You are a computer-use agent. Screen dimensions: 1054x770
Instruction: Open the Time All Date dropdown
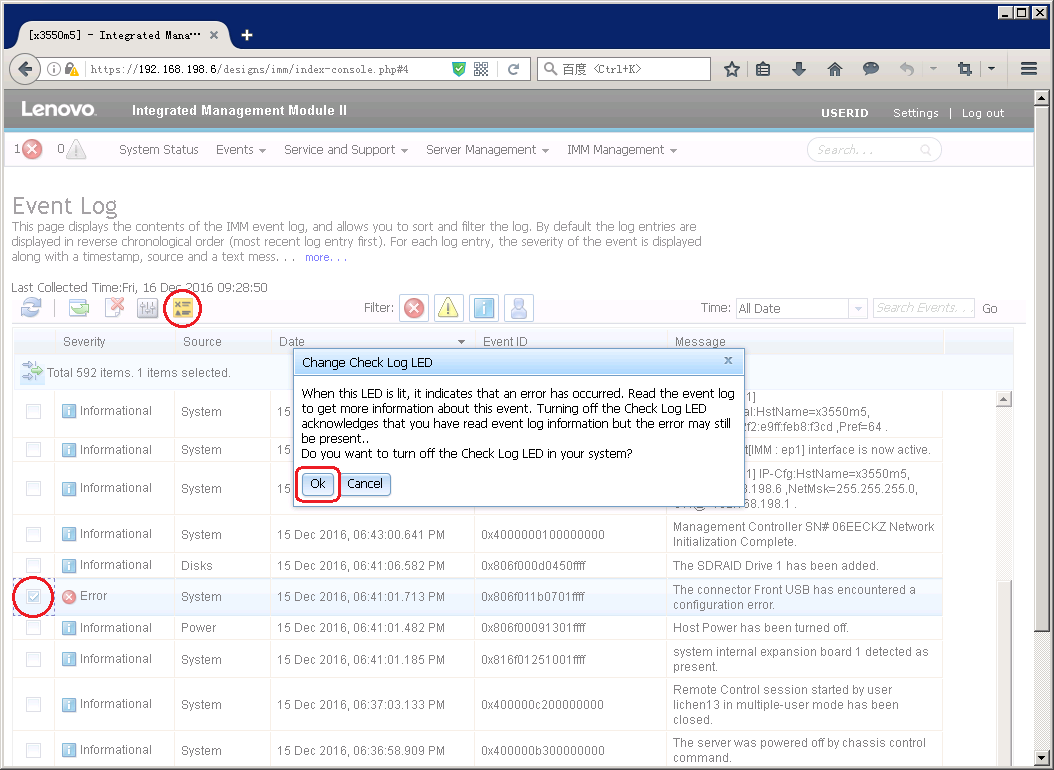click(x=800, y=308)
